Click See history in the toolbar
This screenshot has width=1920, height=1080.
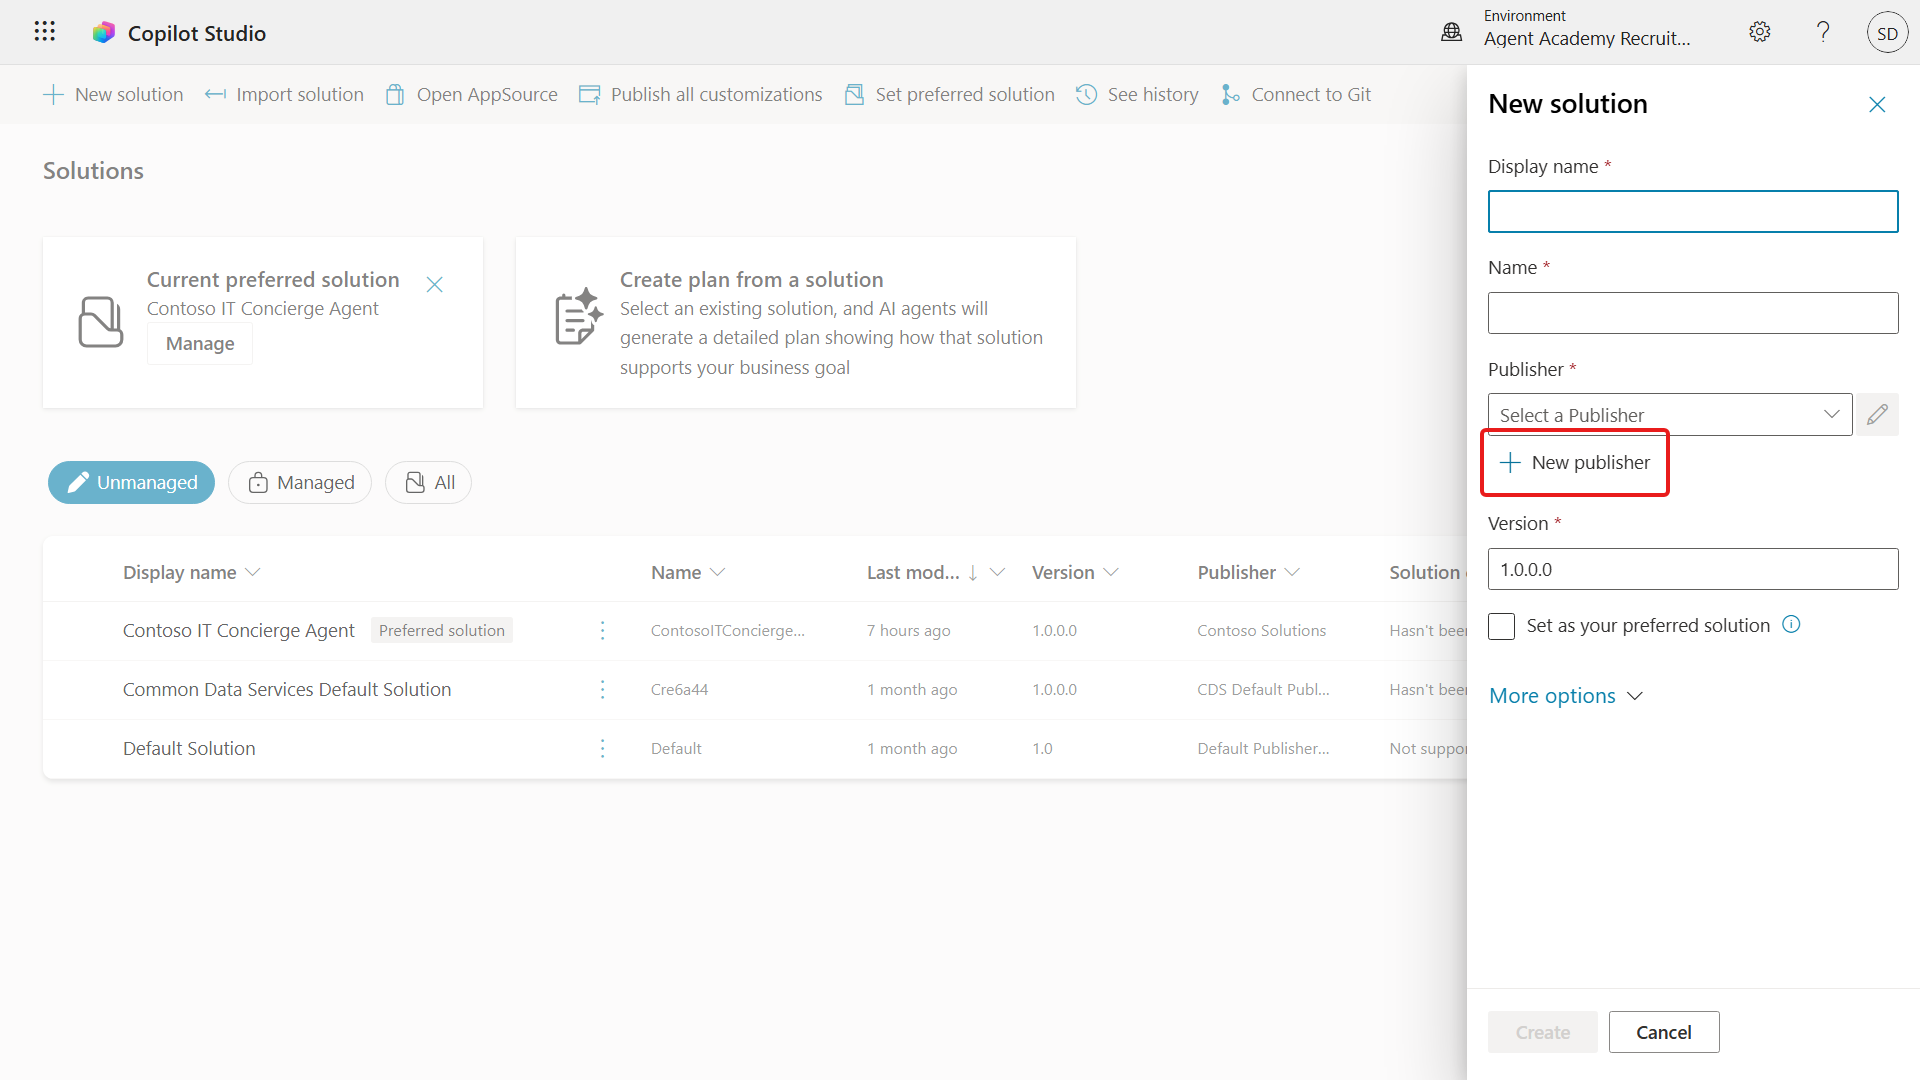pos(1137,94)
